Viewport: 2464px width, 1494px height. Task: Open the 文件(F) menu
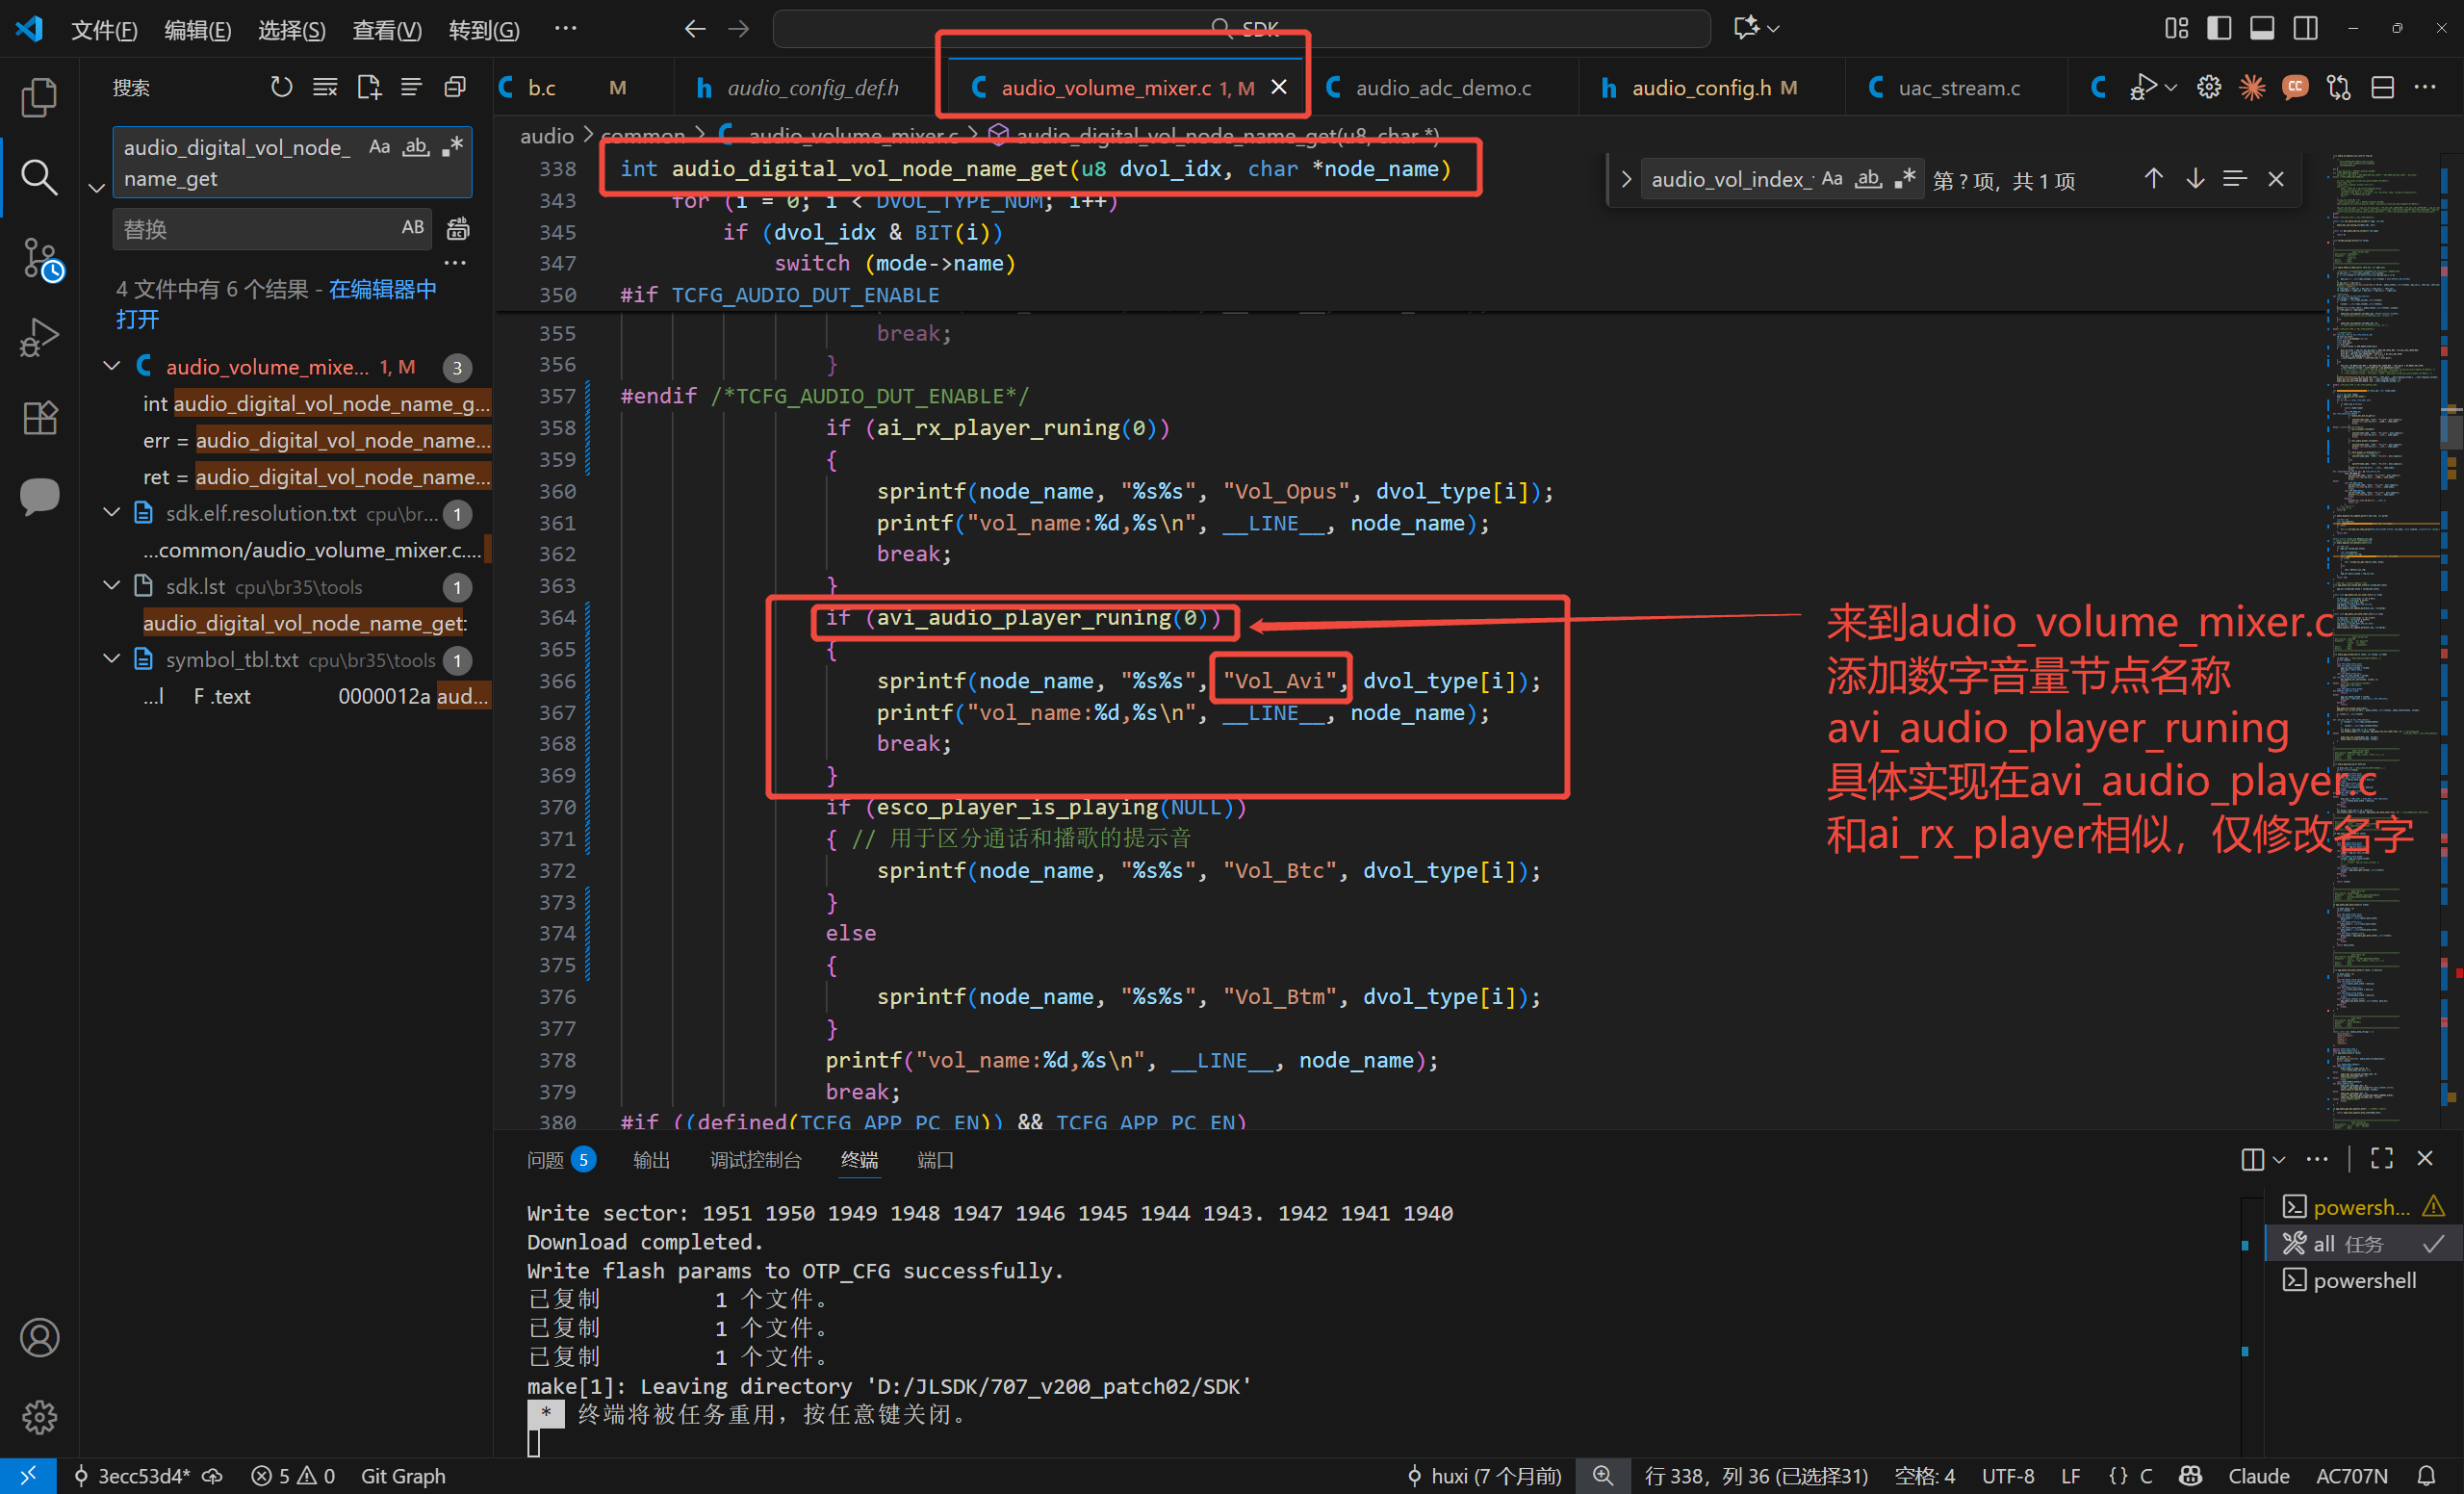(104, 29)
